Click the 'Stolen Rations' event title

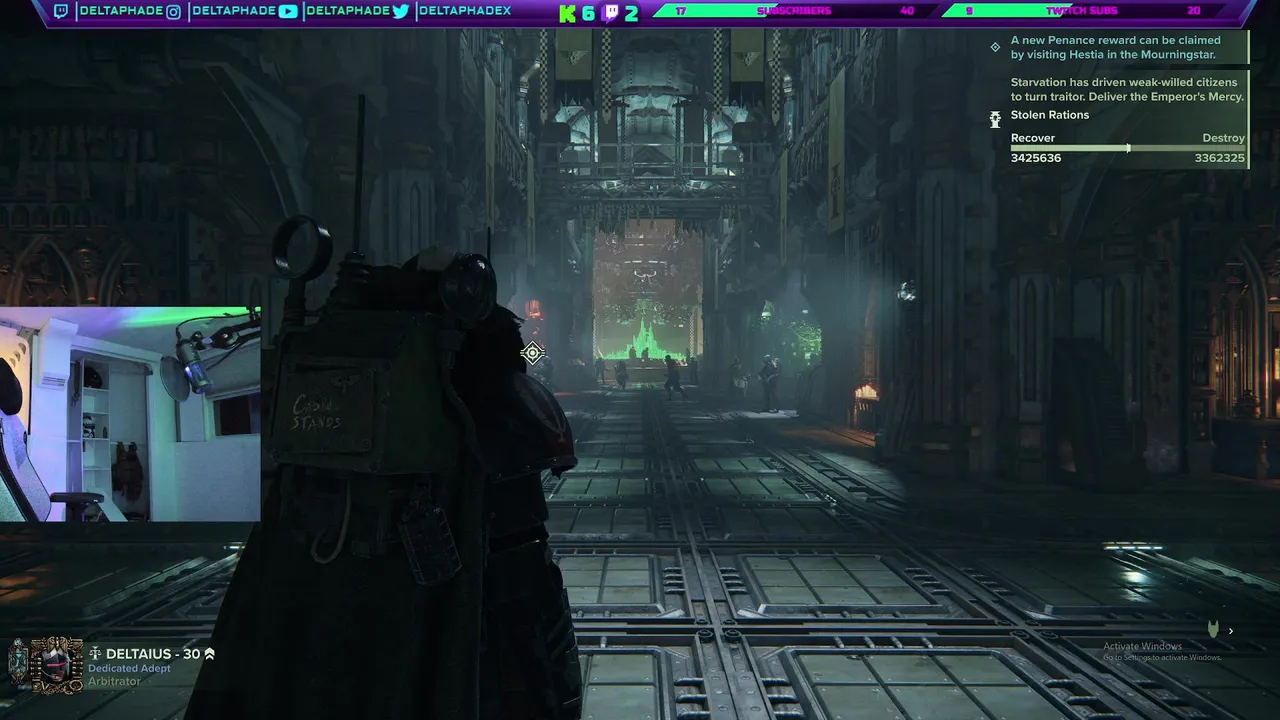coord(1050,115)
